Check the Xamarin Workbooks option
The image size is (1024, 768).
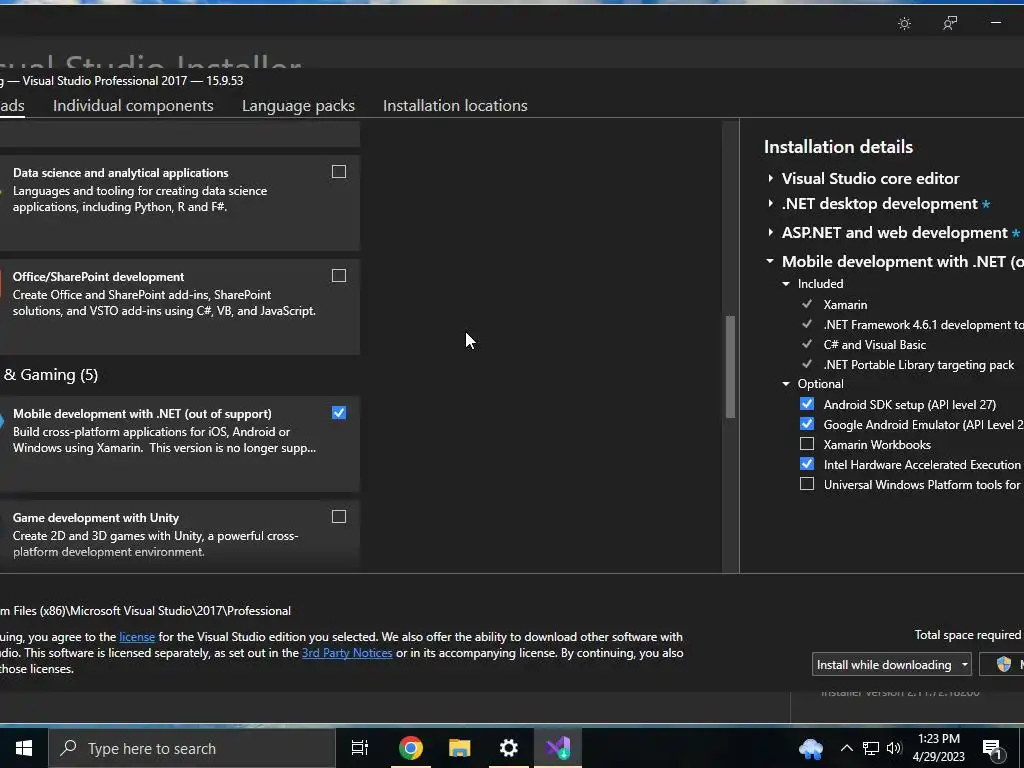coord(807,444)
